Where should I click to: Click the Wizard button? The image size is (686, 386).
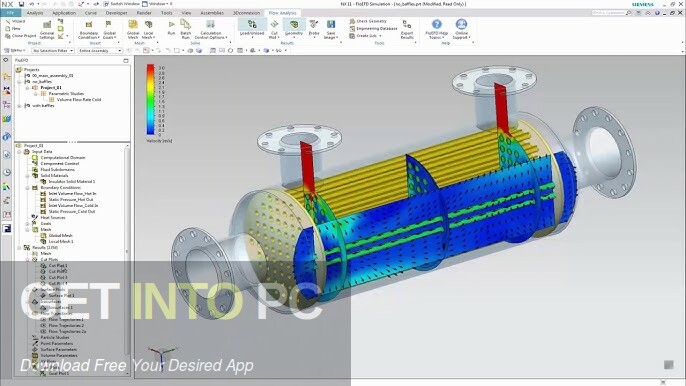tap(15, 21)
